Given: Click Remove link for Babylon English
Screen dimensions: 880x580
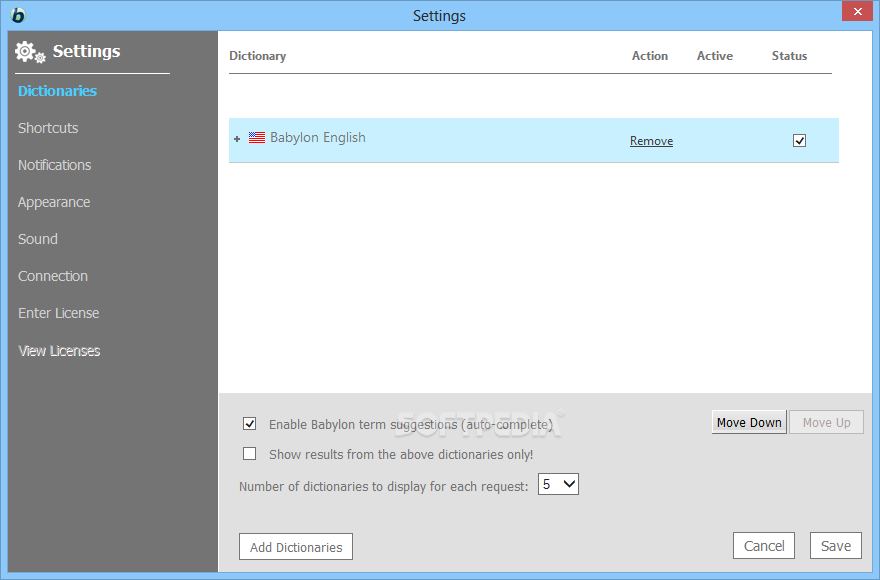Looking at the screenshot, I should 651,141.
